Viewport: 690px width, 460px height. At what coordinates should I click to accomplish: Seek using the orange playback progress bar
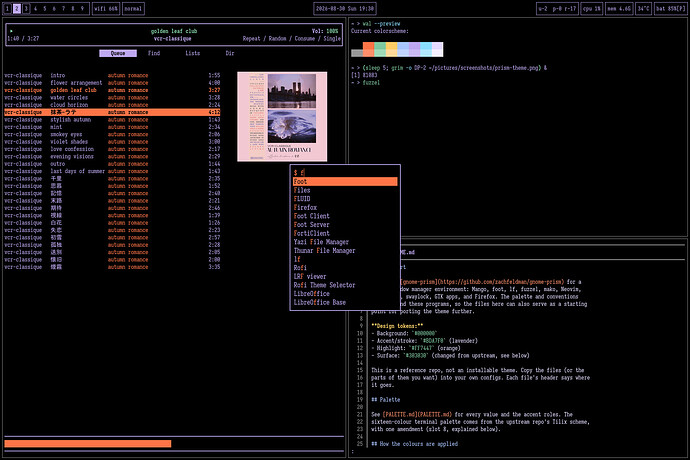(x=88, y=444)
